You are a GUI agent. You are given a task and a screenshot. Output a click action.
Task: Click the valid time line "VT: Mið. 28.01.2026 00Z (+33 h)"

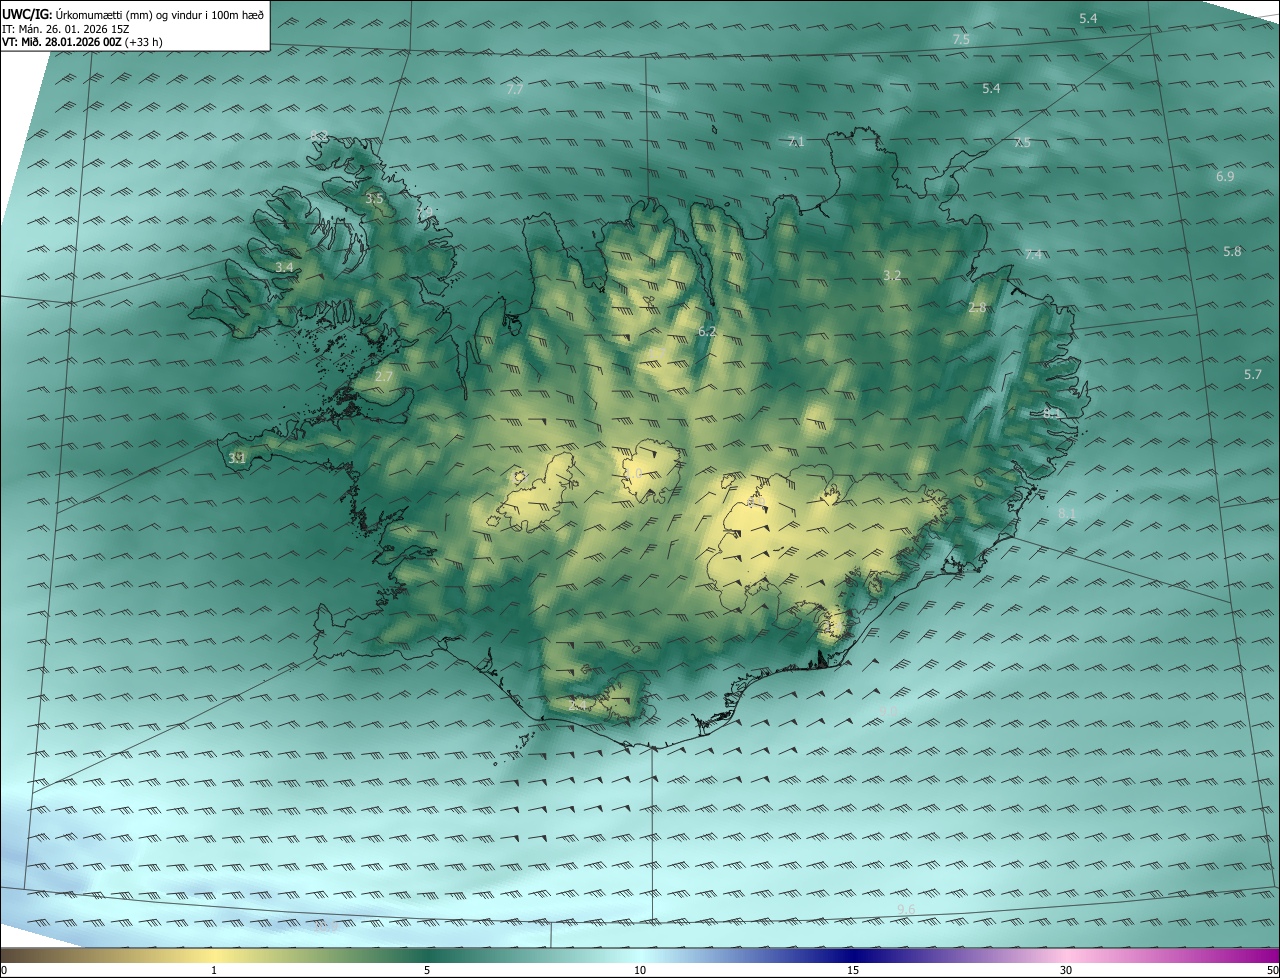(x=82, y=42)
